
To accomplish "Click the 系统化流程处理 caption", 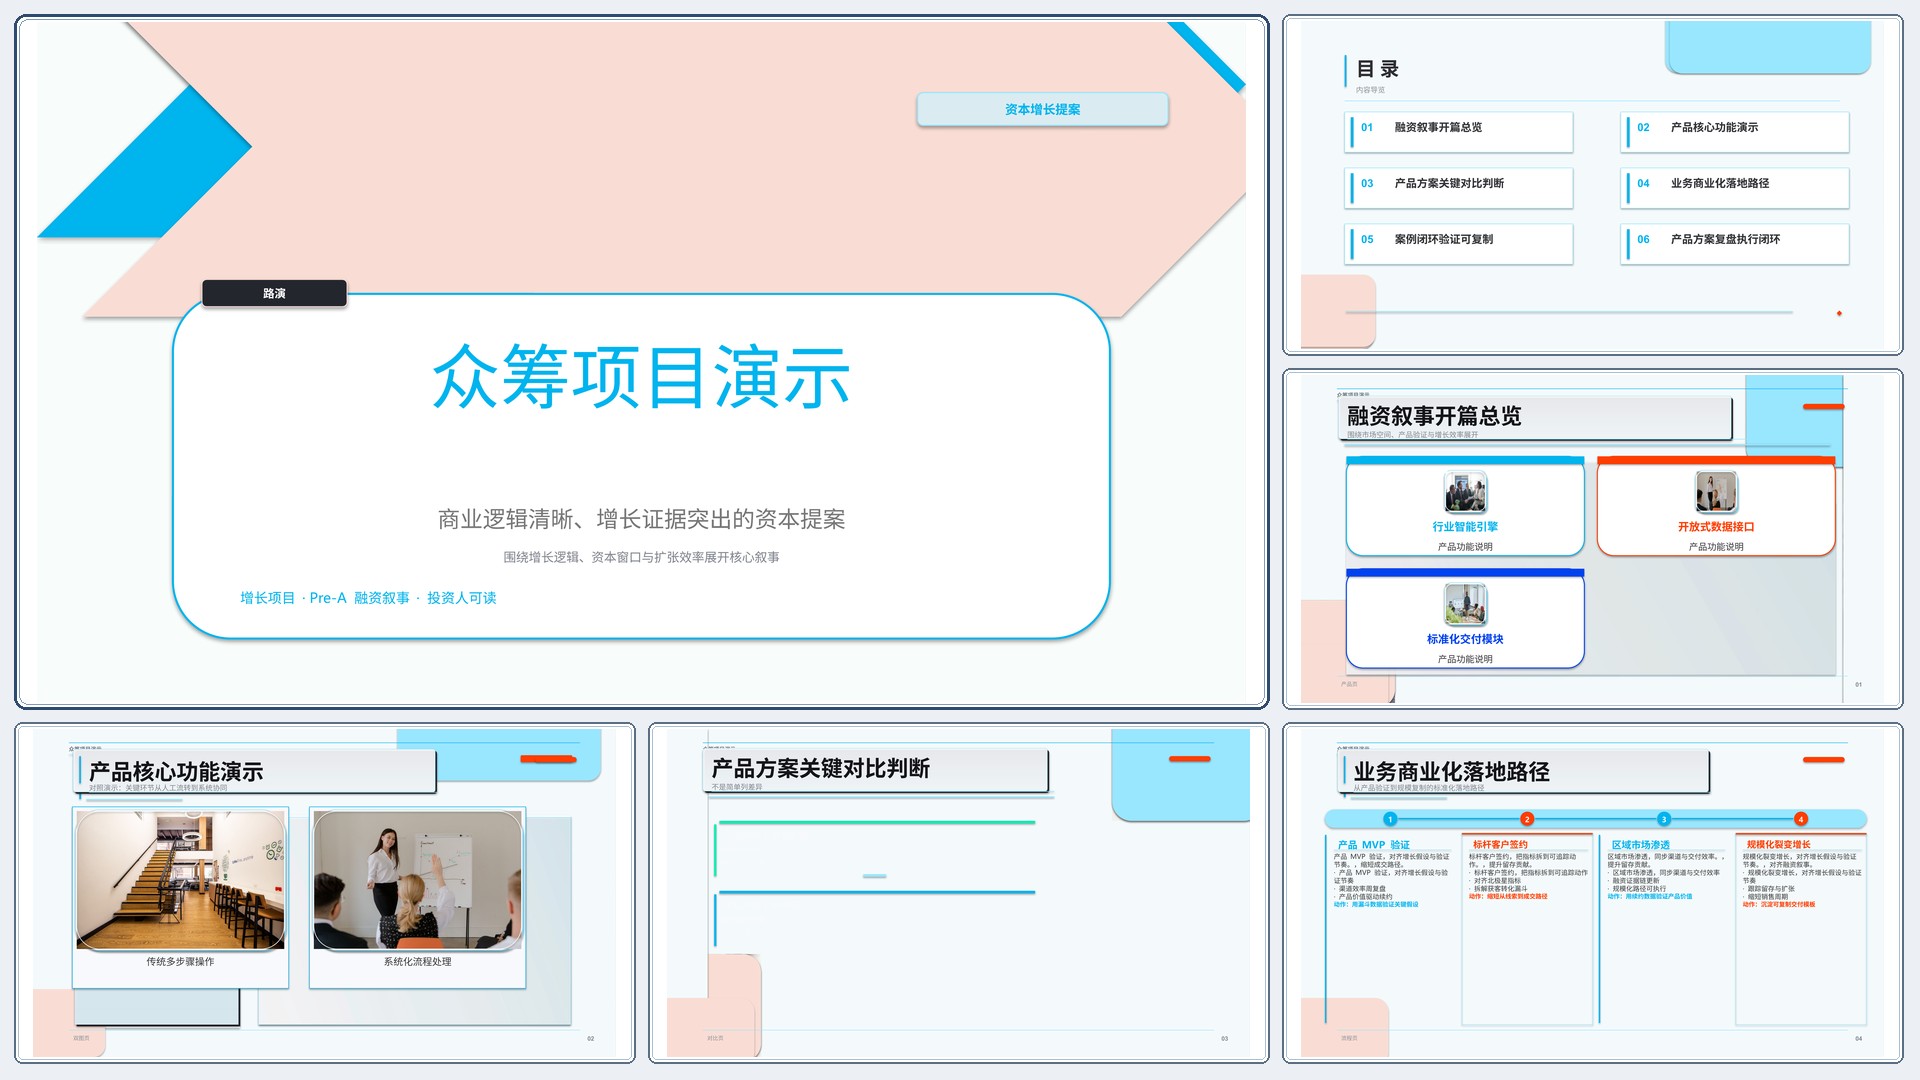I will [x=417, y=962].
